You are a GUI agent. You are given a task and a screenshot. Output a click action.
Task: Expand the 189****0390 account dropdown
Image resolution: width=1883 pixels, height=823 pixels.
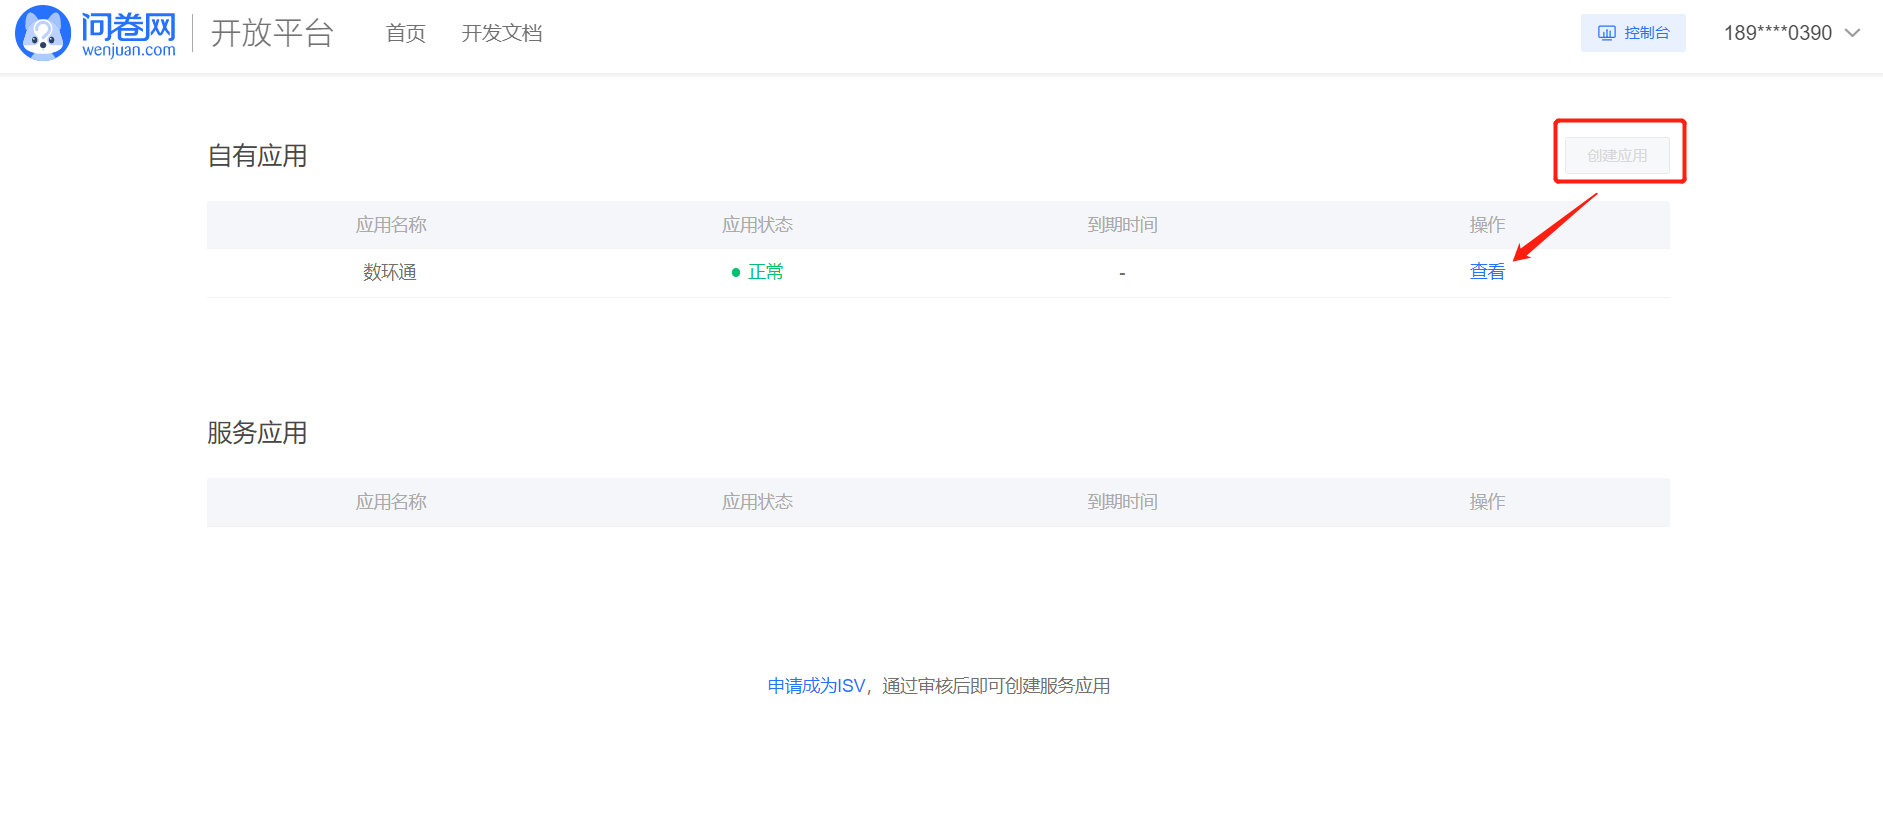[x=1791, y=33]
